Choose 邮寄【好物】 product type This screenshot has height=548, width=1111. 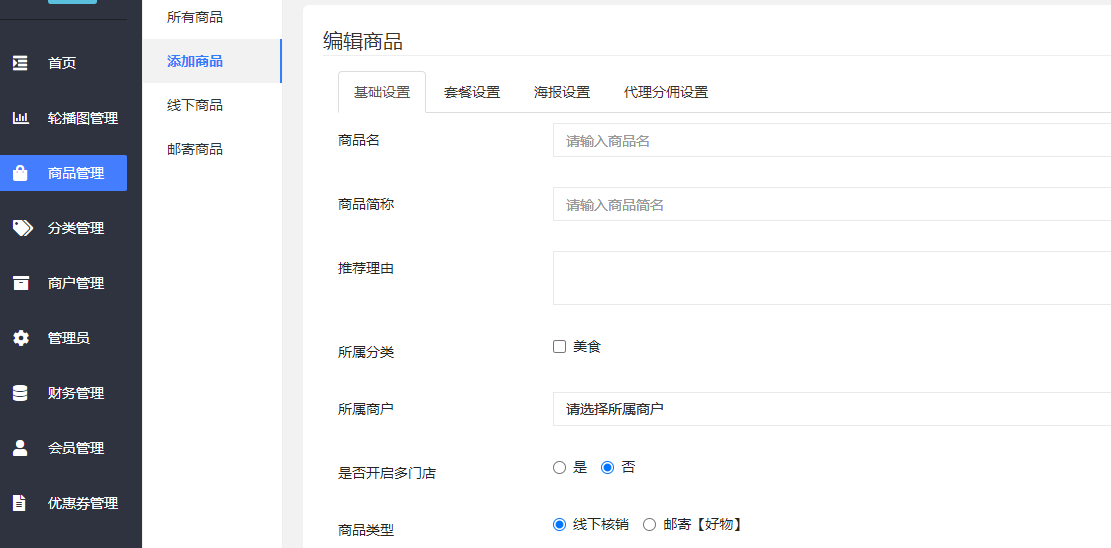pyautogui.click(x=650, y=525)
